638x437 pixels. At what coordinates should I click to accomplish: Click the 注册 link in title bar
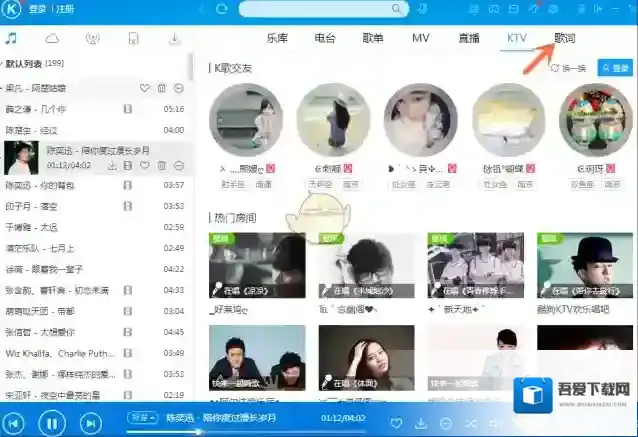point(65,9)
